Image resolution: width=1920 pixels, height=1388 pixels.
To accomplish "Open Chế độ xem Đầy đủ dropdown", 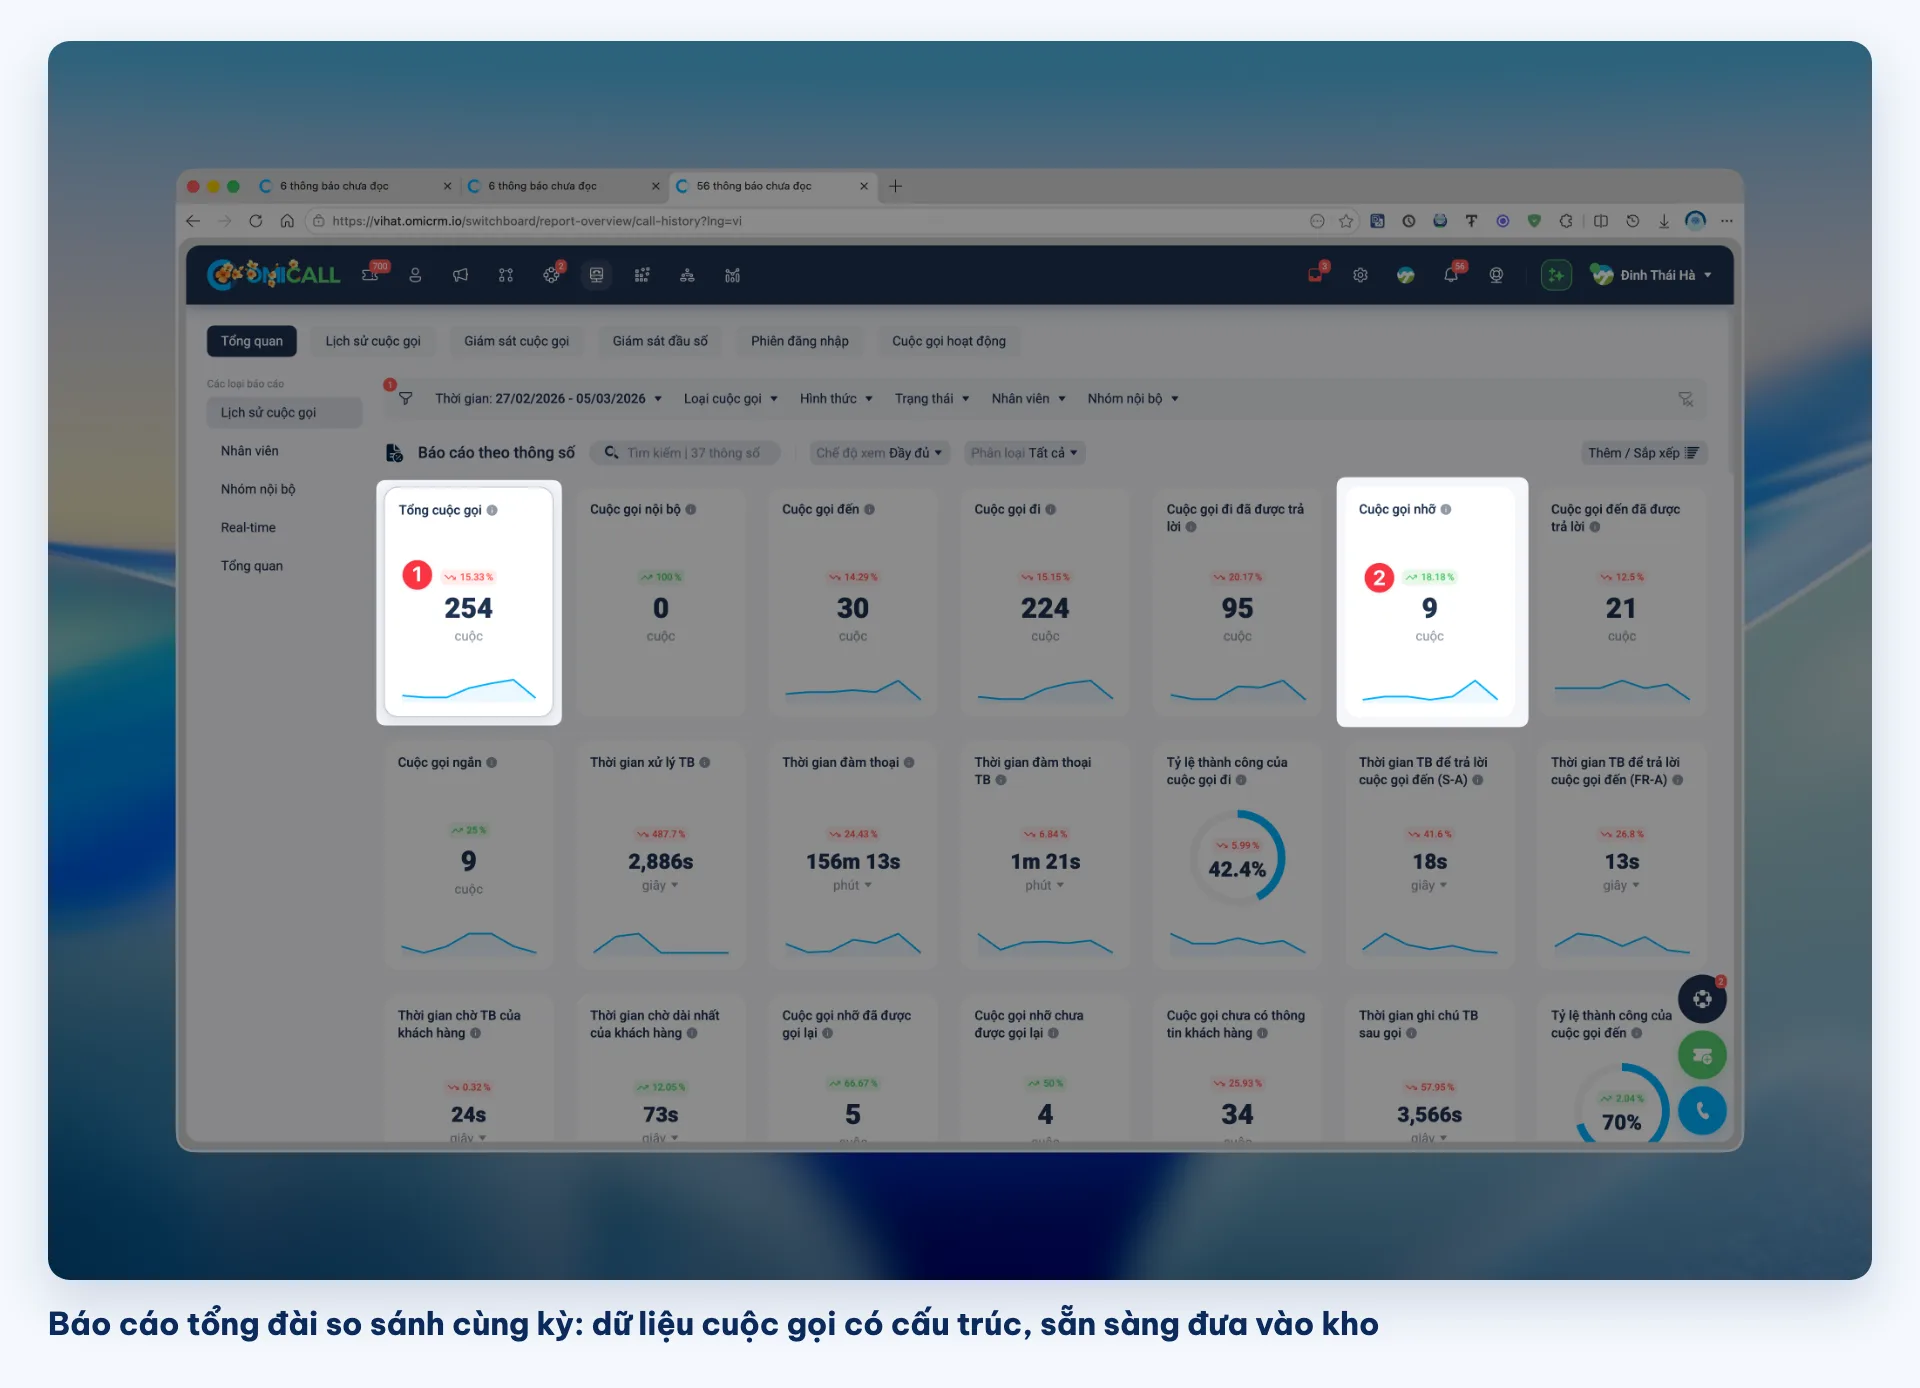I will pos(879,453).
